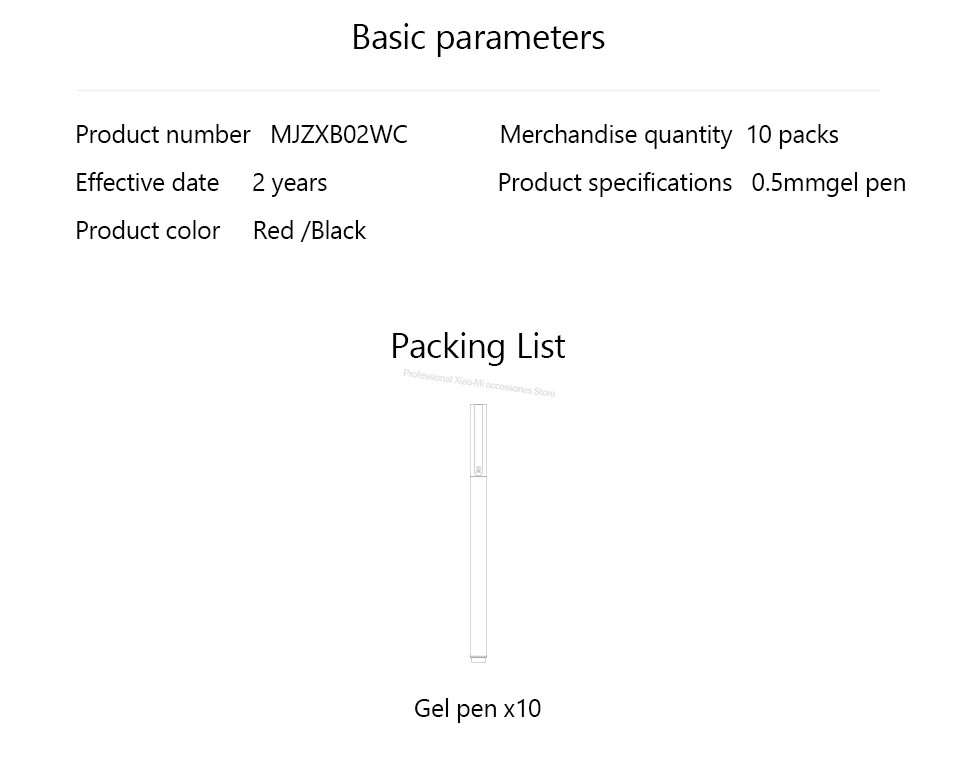Click the Effective date label
Viewport: 958px width, 769px height.
(x=147, y=182)
